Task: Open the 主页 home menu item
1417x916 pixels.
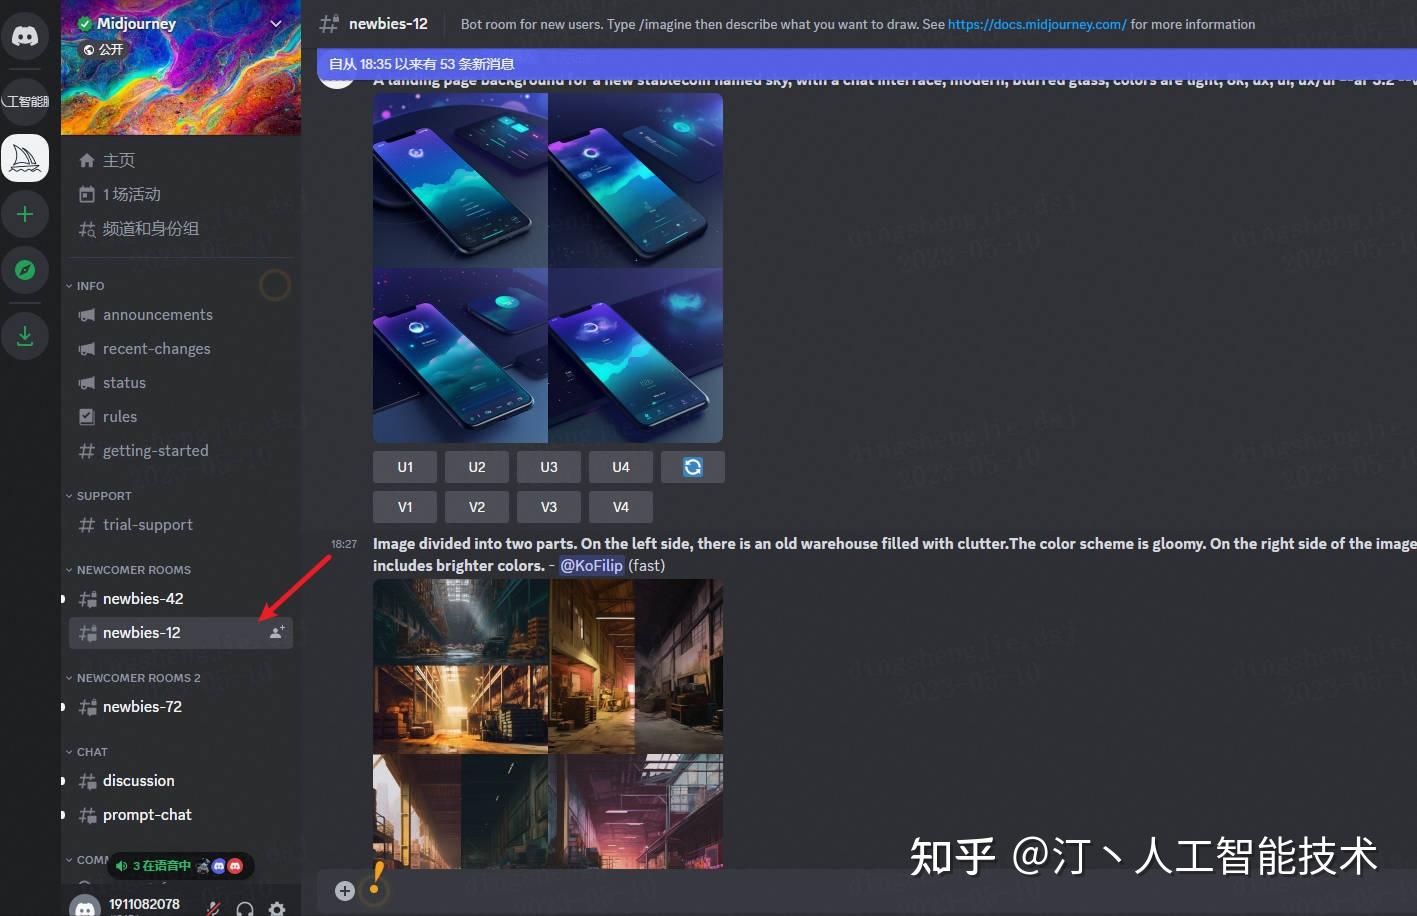Action: pyautogui.click(x=118, y=159)
